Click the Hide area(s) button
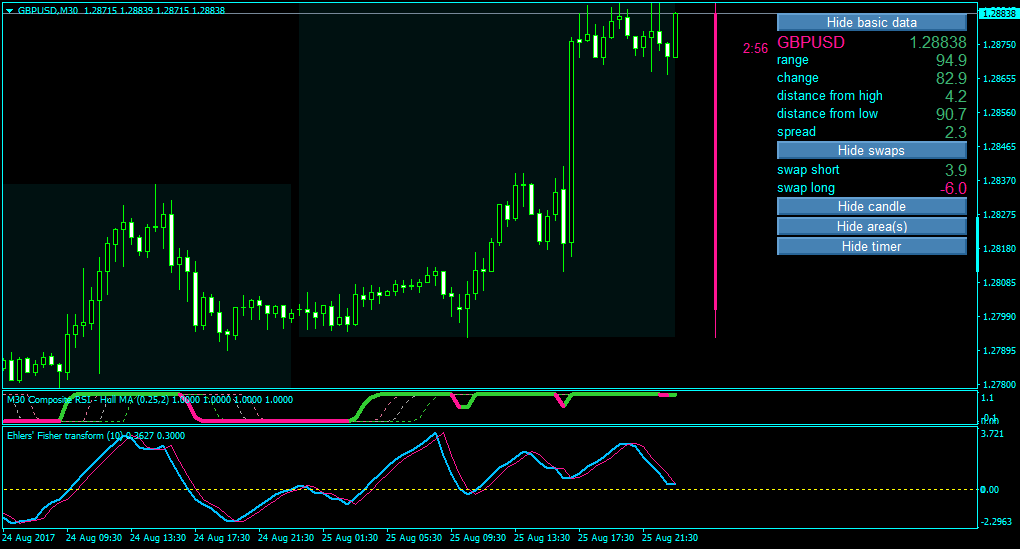Viewport: 1020px width, 549px height. point(872,226)
